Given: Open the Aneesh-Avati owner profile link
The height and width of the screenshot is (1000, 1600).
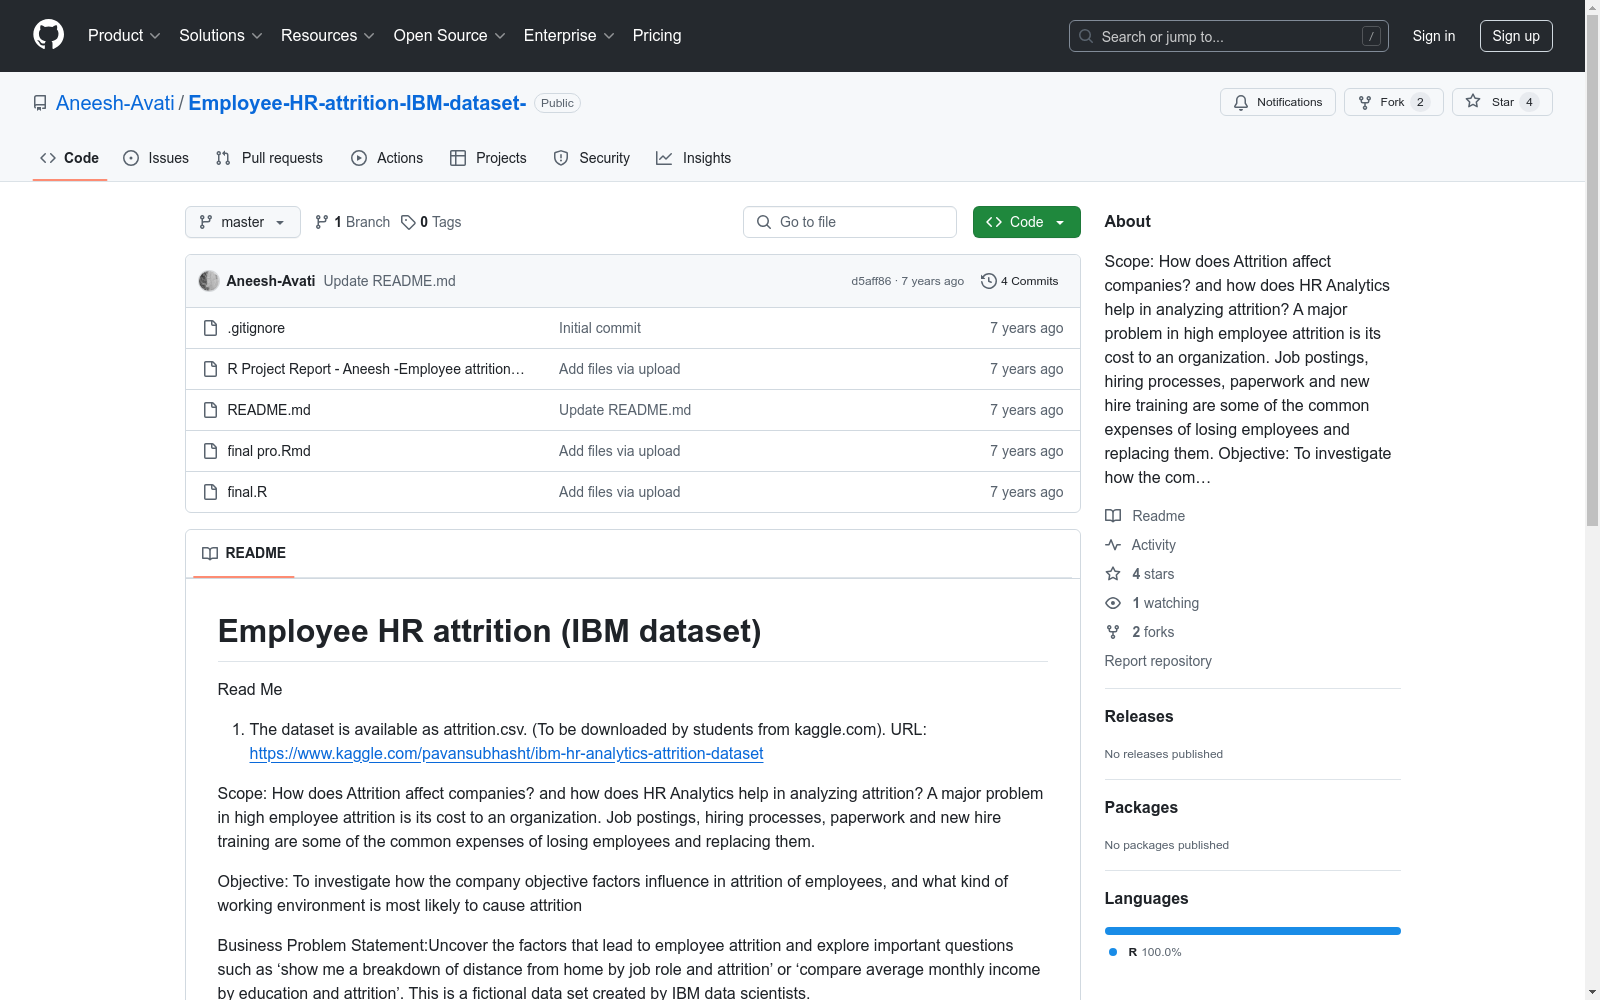Looking at the screenshot, I should tap(115, 103).
